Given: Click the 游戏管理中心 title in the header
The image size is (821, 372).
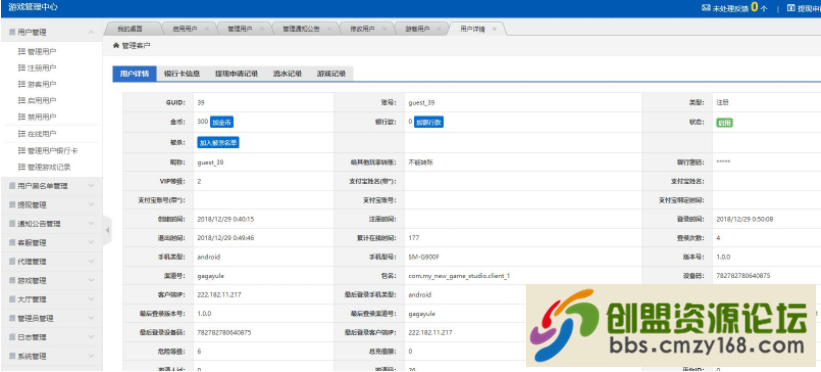Looking at the screenshot, I should (x=34, y=7).
